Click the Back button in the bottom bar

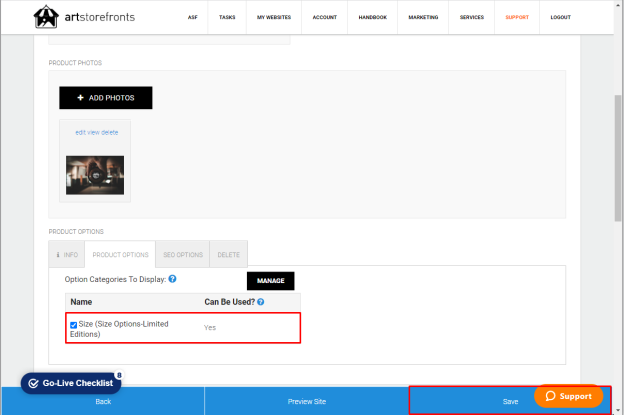point(103,401)
